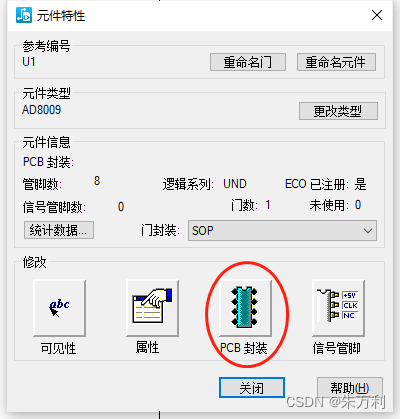Click the PCB 封装 label below chip
The image size is (400, 419).
pyautogui.click(x=244, y=348)
